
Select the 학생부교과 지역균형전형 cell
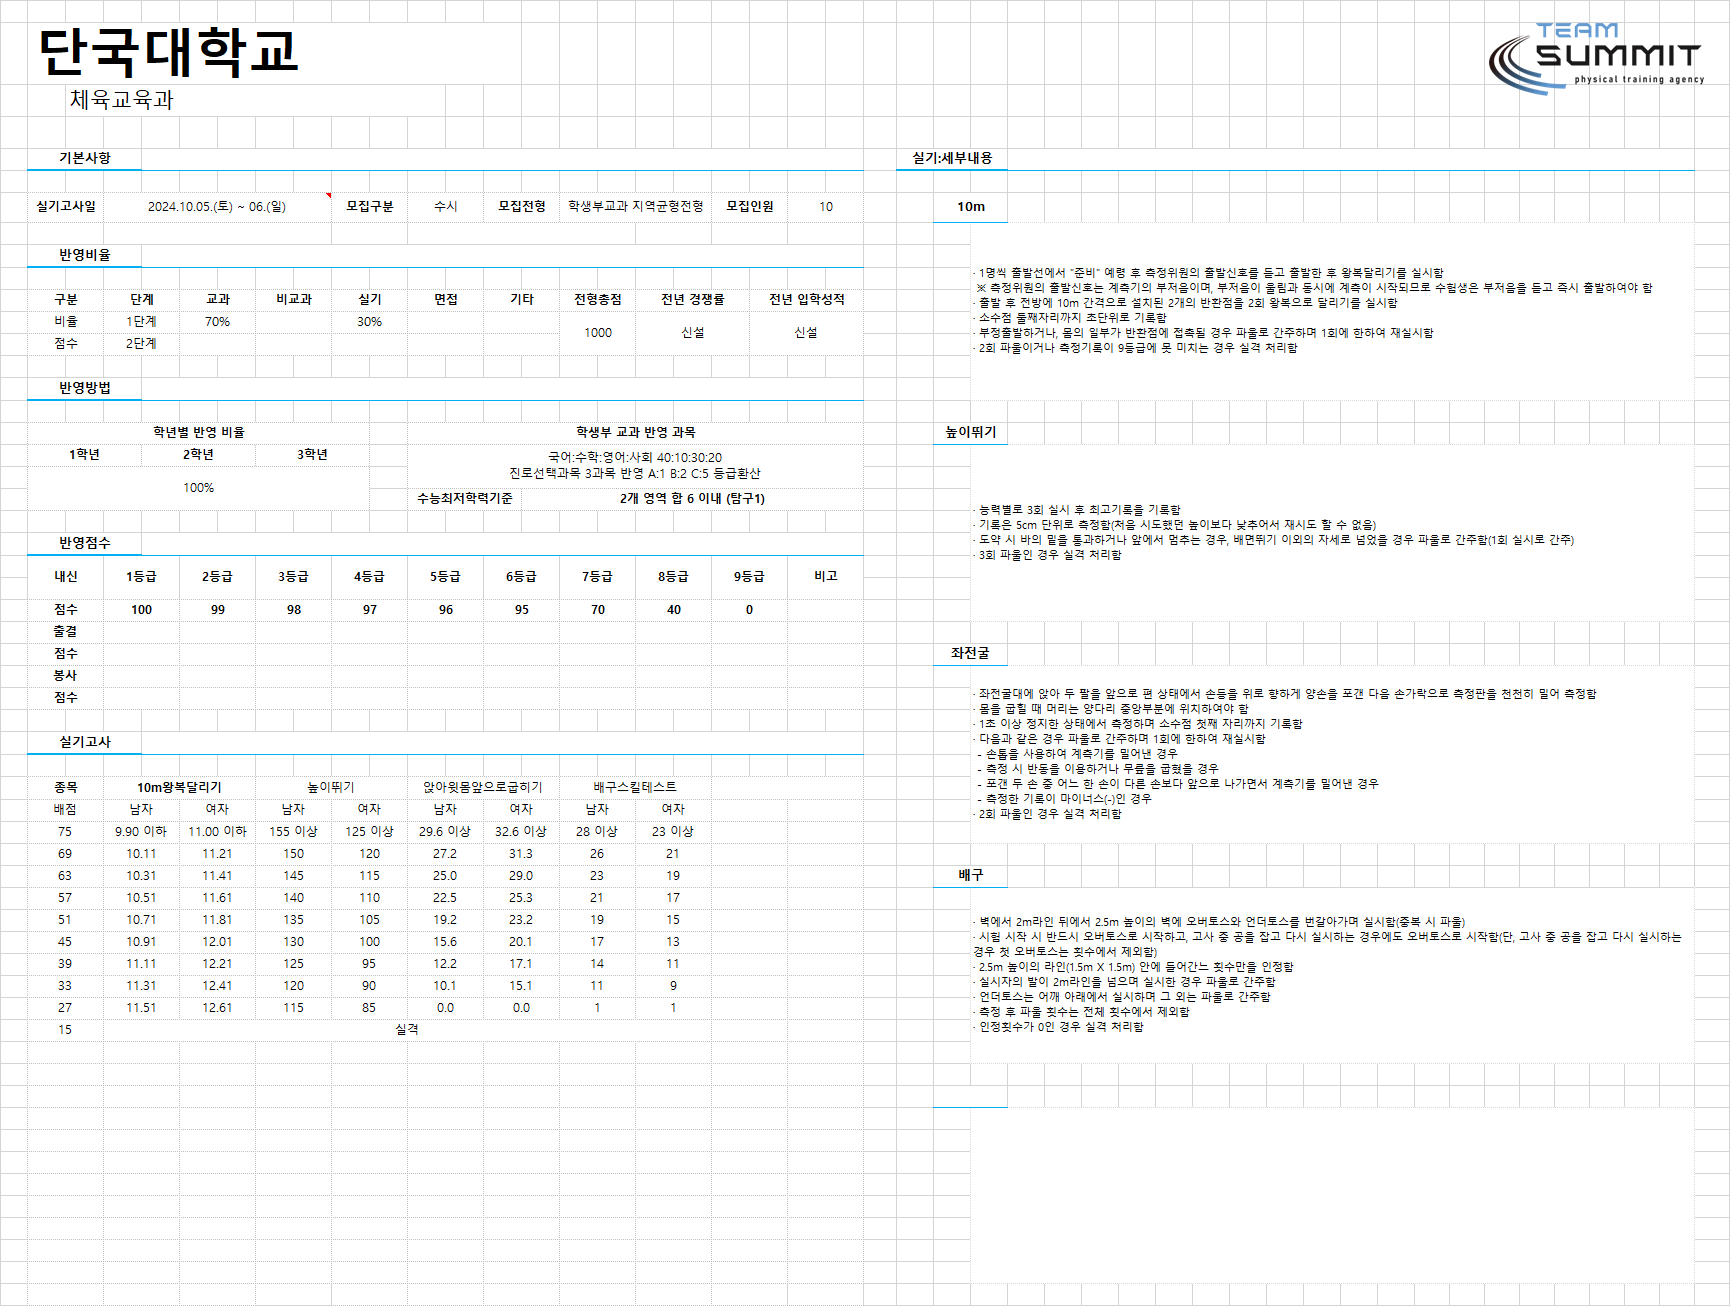[x=636, y=207]
